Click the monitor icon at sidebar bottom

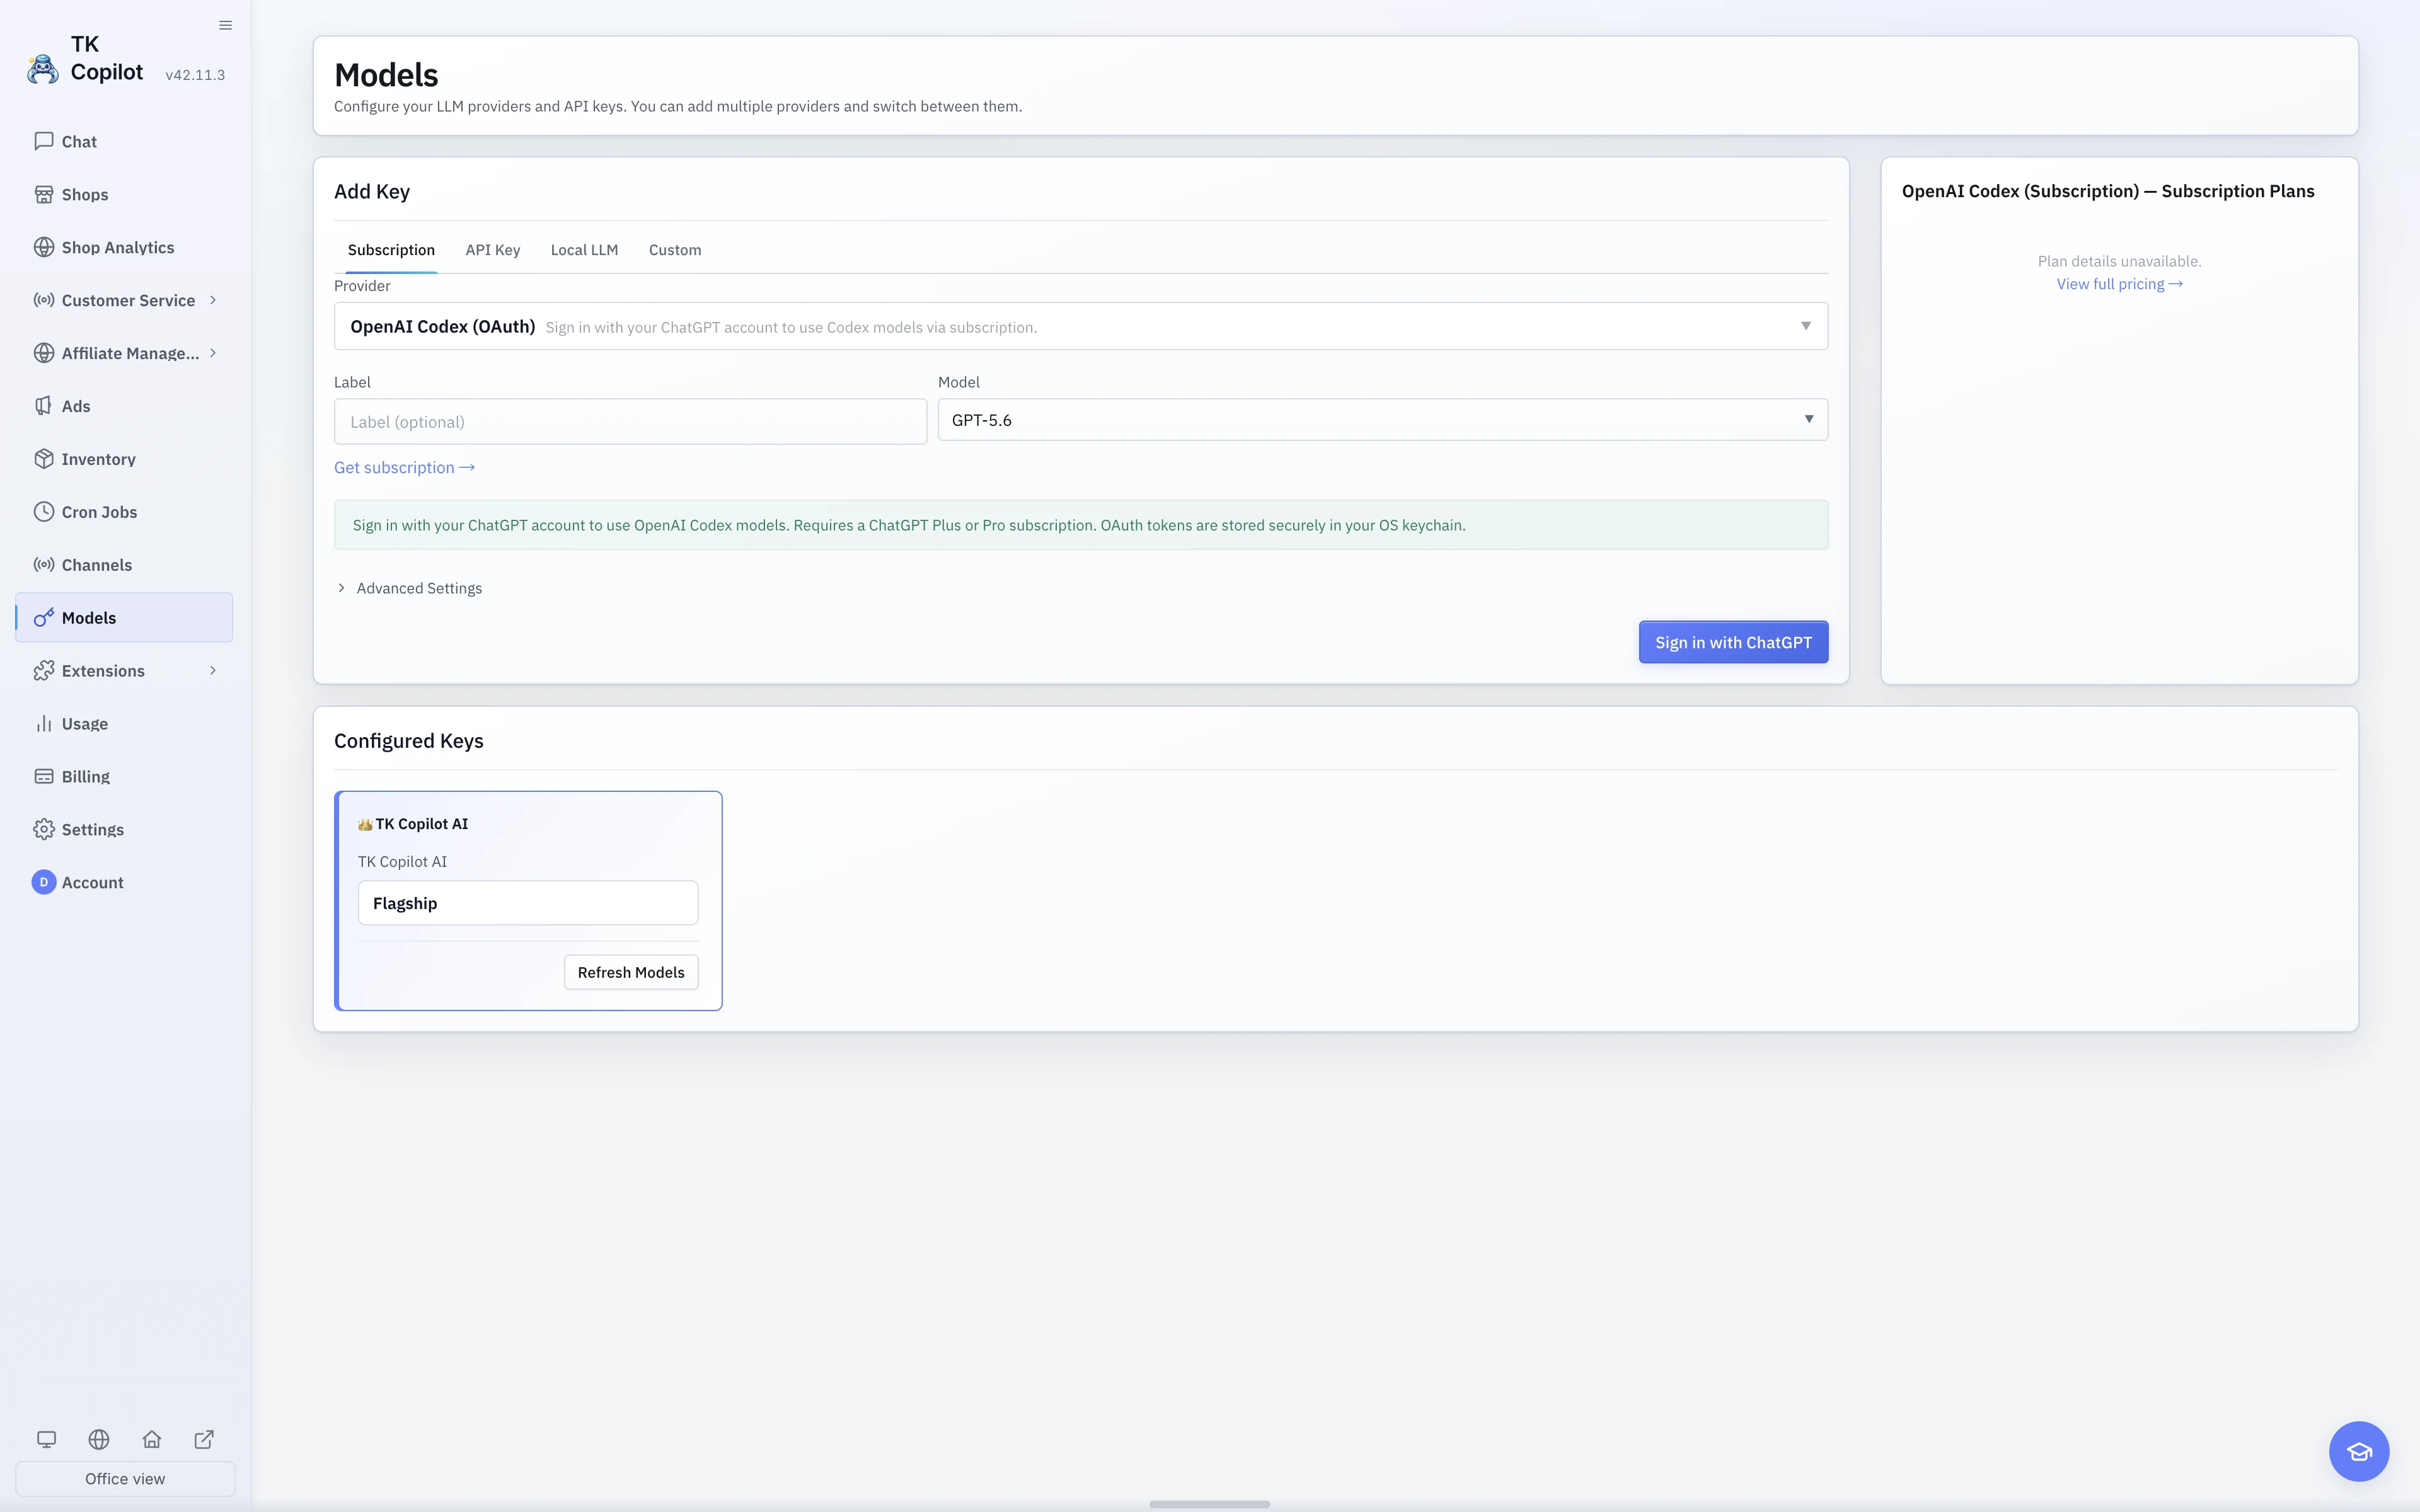click(x=46, y=1439)
